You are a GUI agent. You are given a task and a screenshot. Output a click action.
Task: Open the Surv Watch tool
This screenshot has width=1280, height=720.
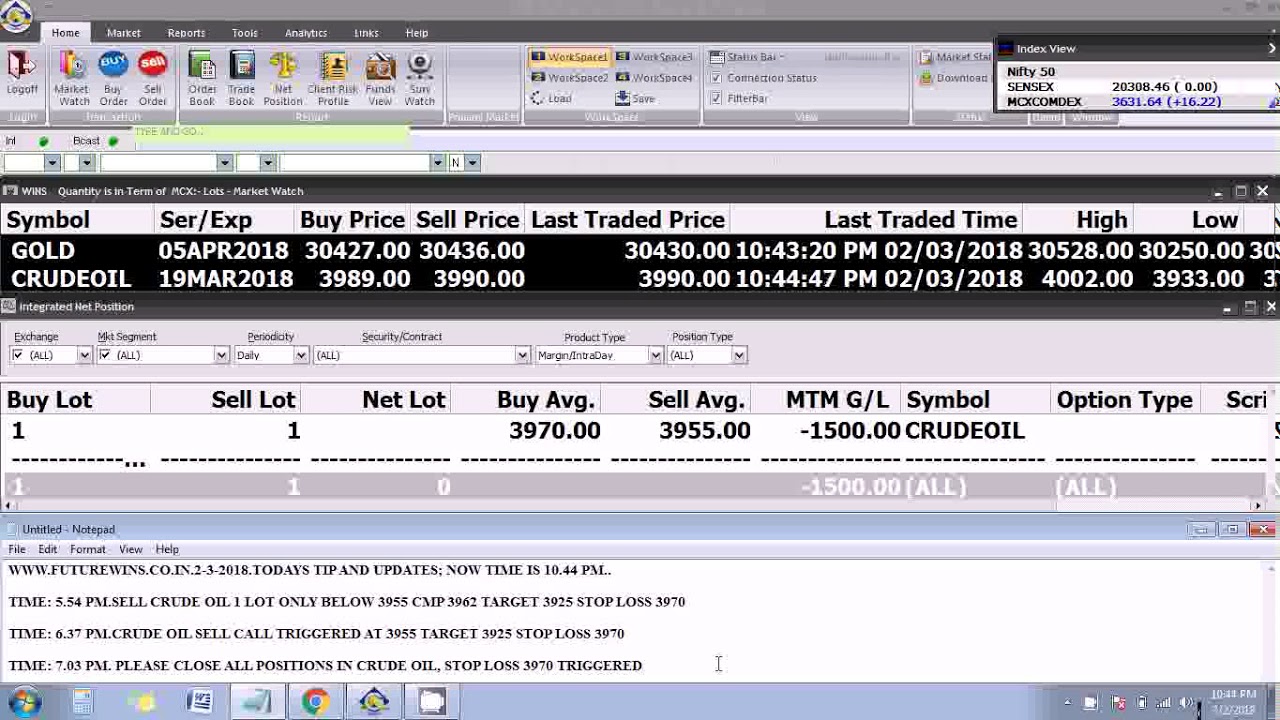[420, 78]
